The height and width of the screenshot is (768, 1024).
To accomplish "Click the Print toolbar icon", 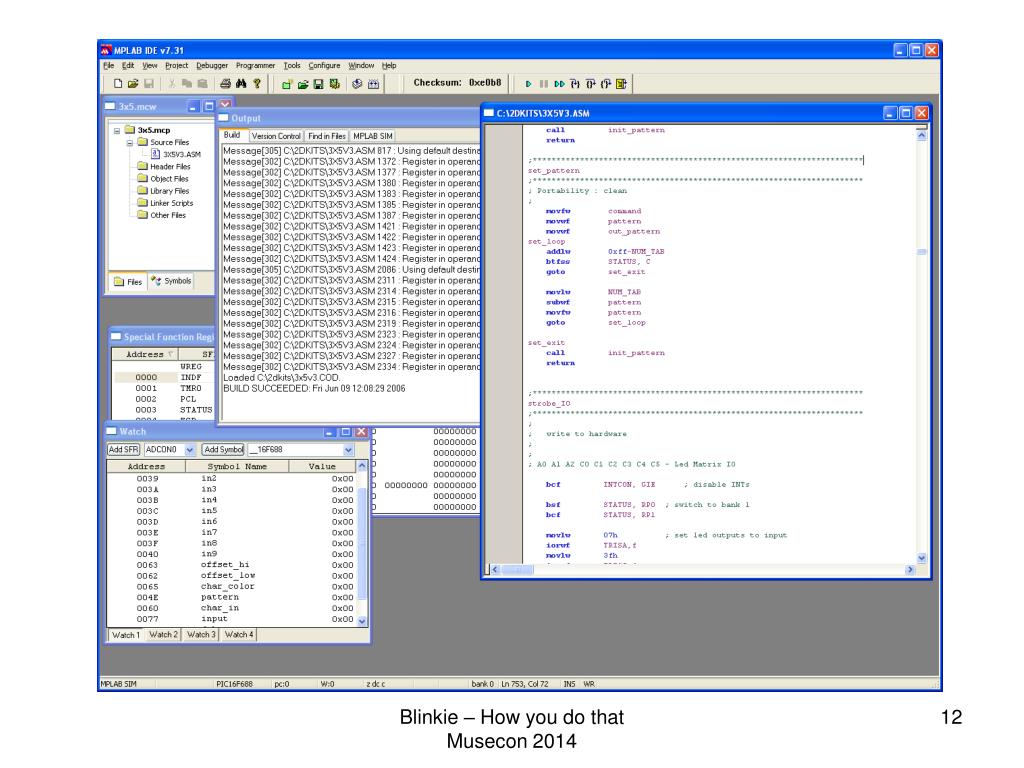I will [225, 84].
